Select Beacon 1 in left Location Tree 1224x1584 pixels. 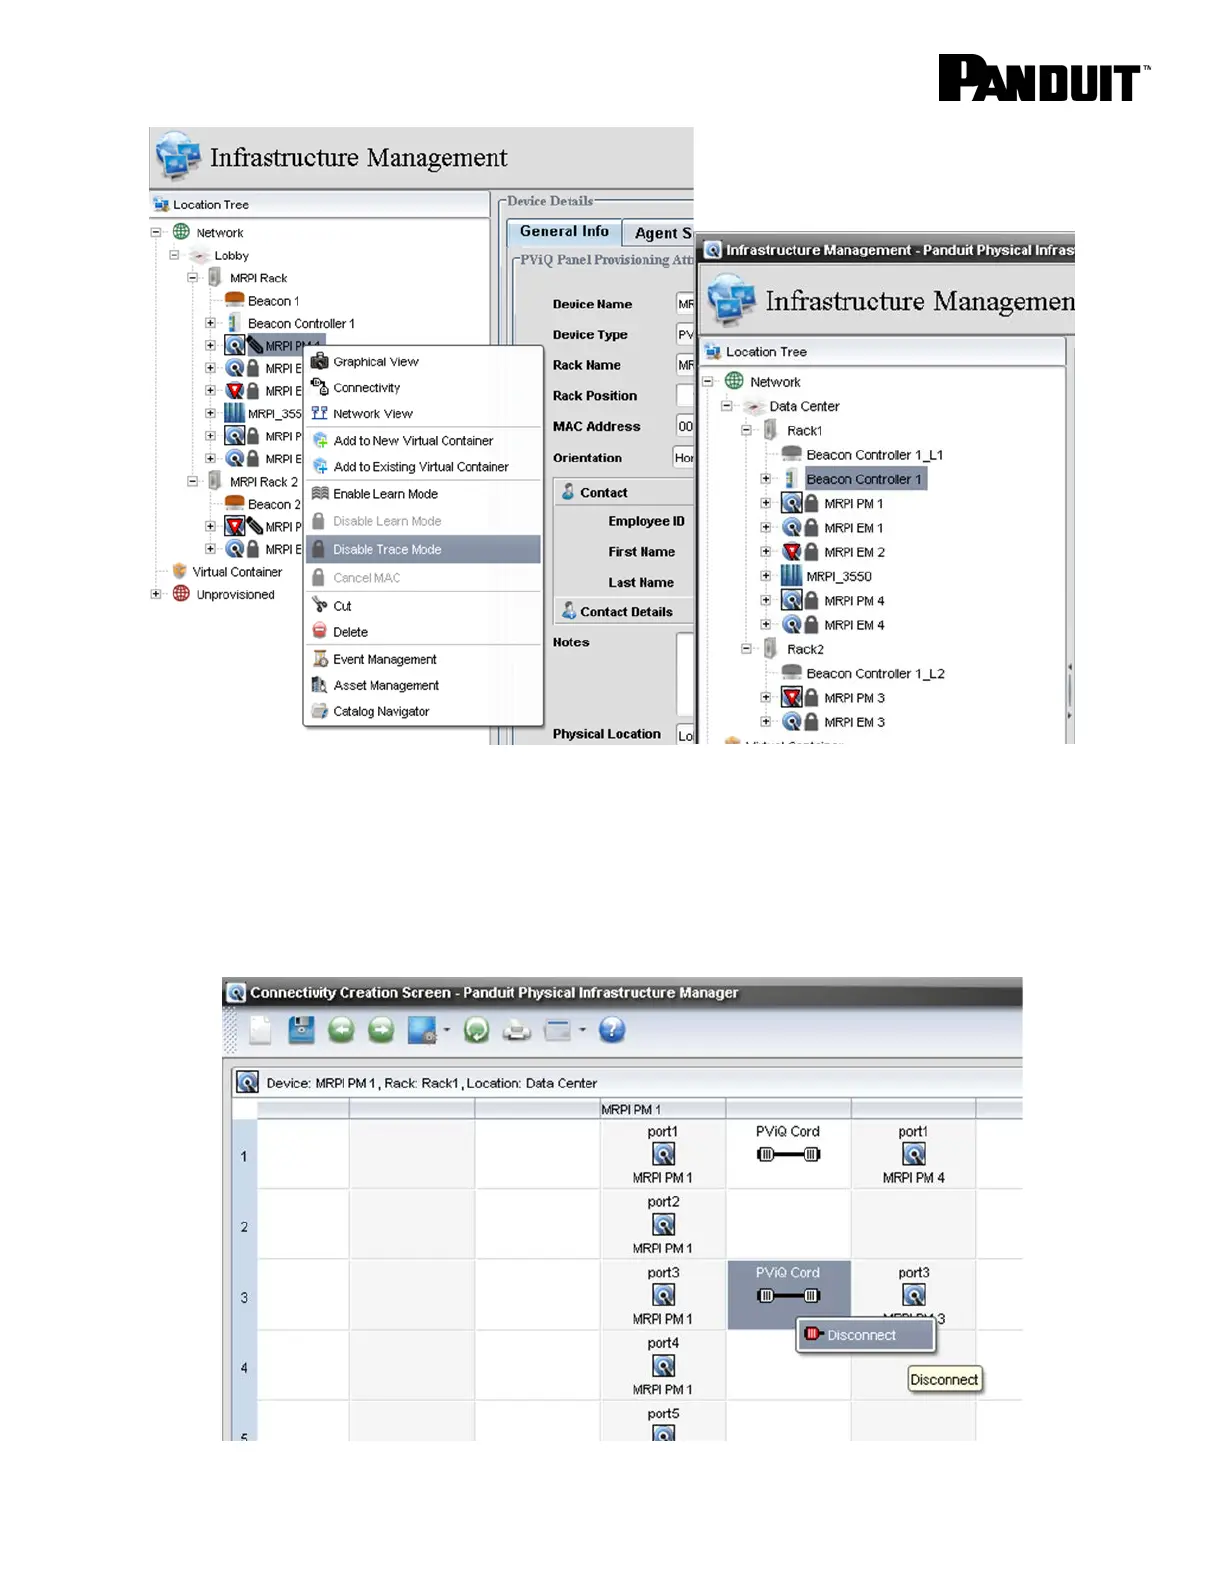[x=273, y=300]
